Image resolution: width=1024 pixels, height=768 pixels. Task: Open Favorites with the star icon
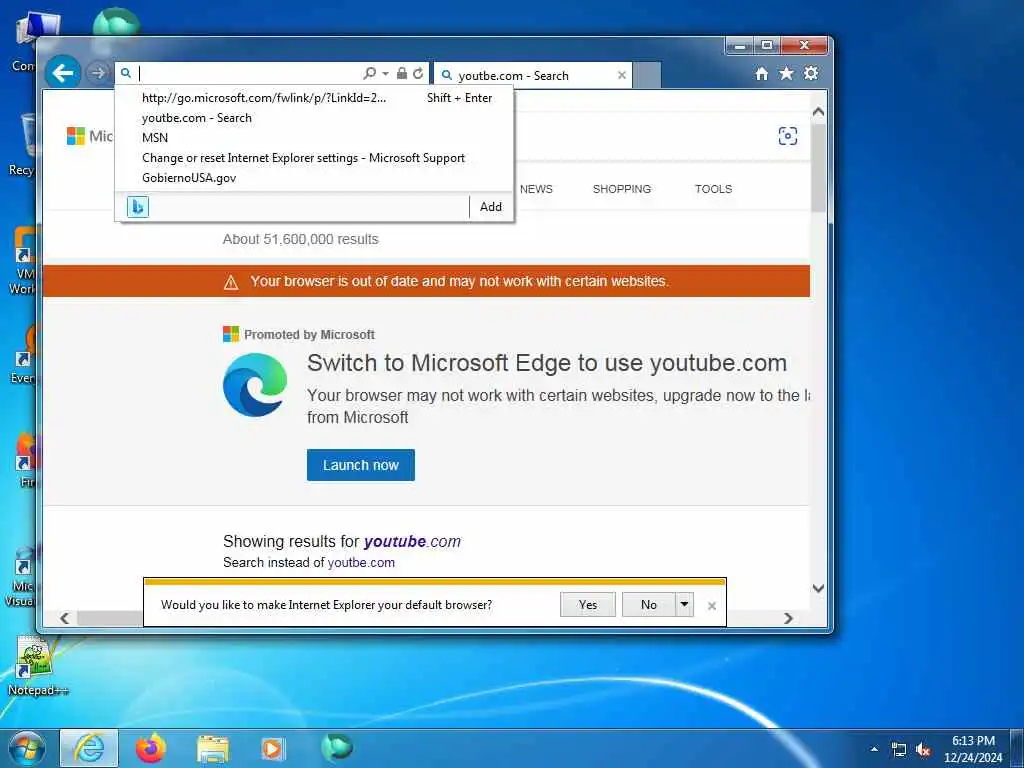[x=786, y=73]
